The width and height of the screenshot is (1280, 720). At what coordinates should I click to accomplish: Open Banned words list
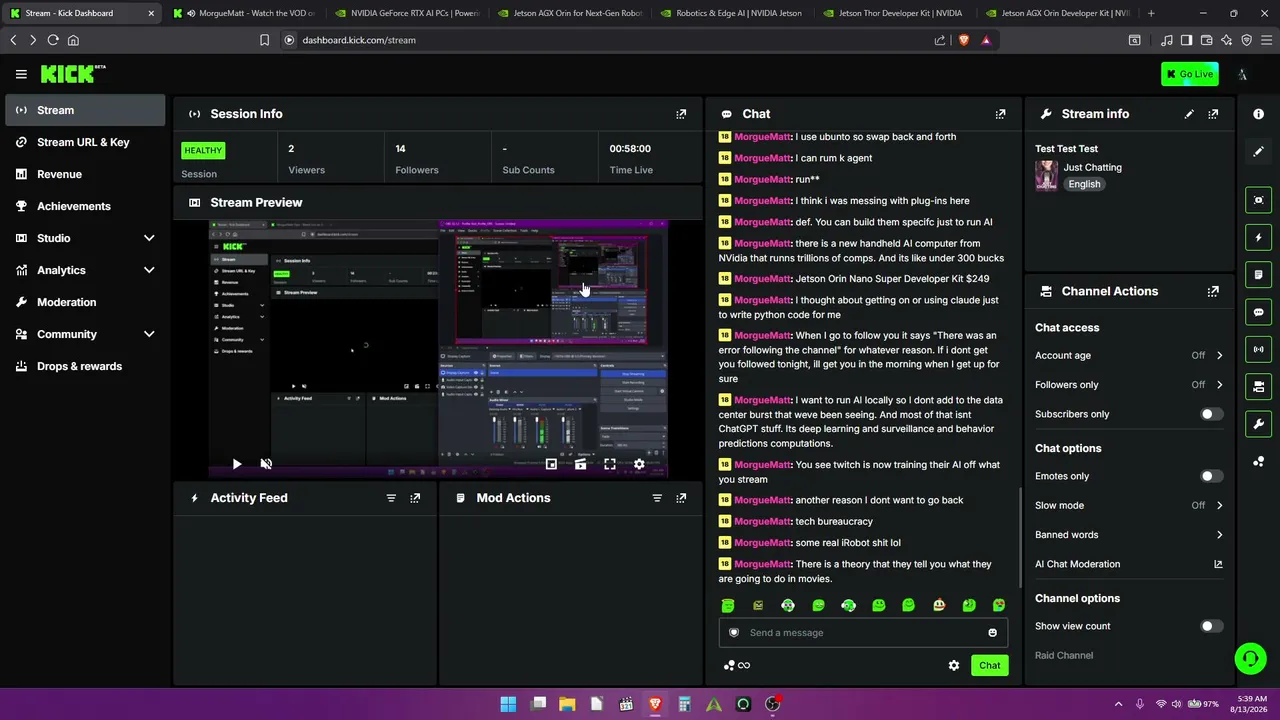1129,535
